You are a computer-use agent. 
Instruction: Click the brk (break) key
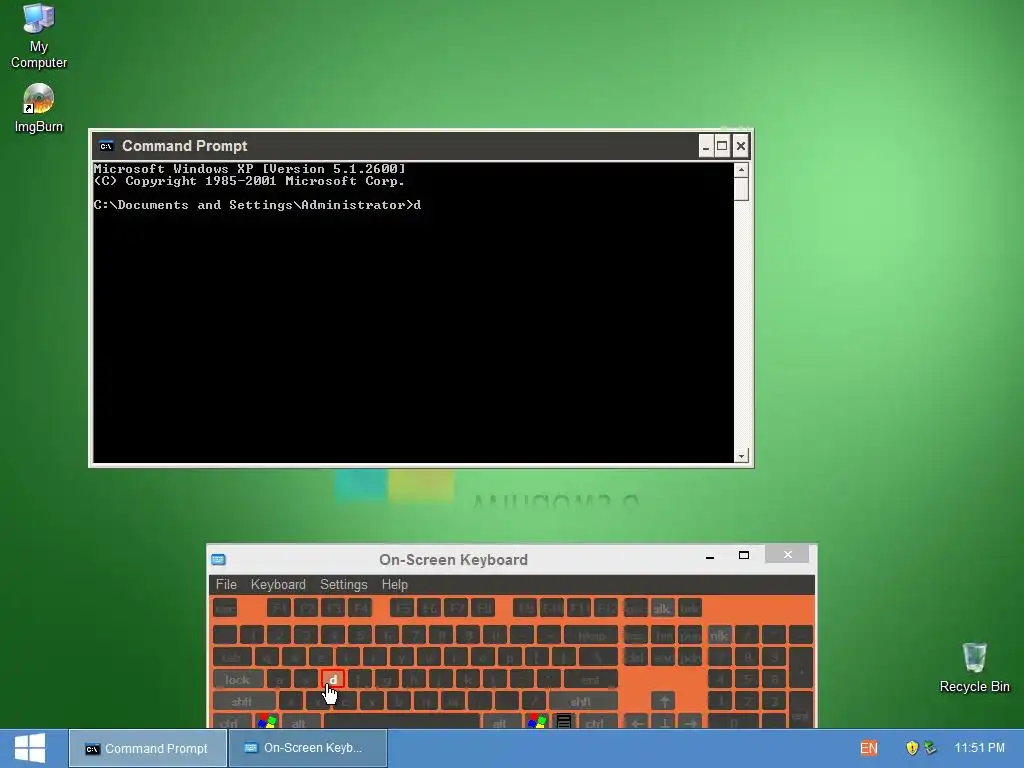click(x=690, y=609)
